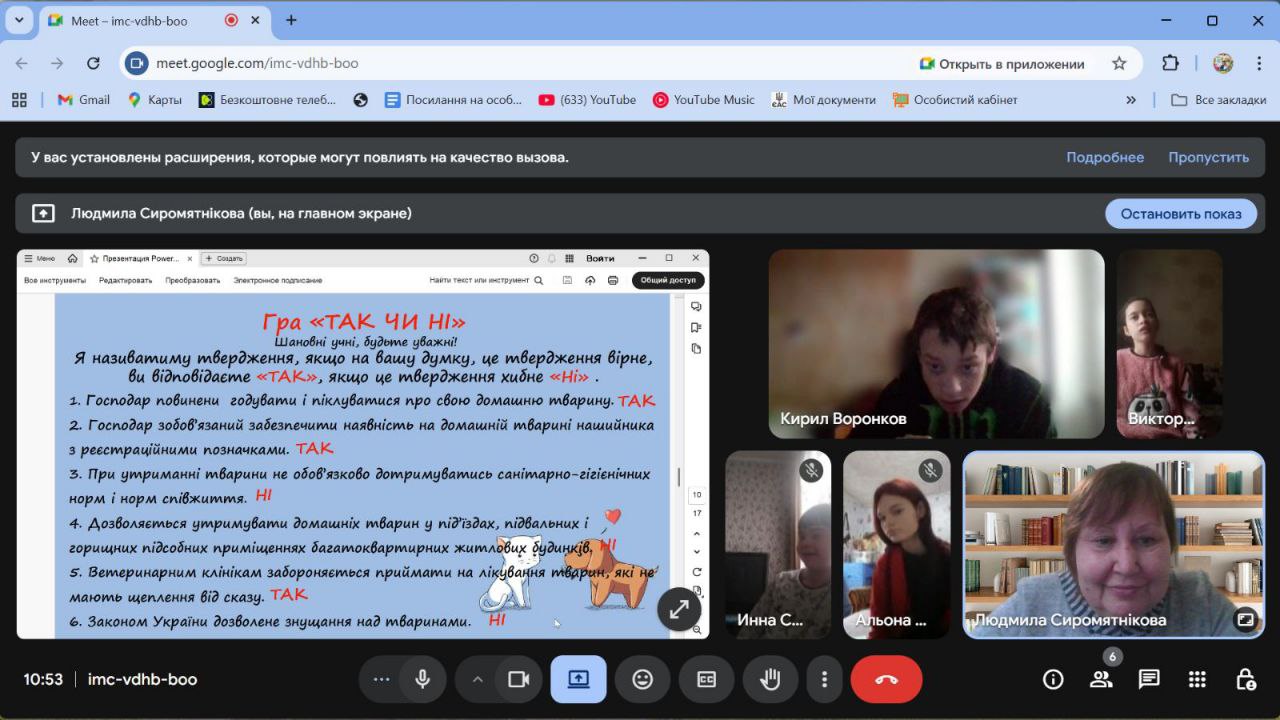Click the Подробнее link

(1104, 157)
